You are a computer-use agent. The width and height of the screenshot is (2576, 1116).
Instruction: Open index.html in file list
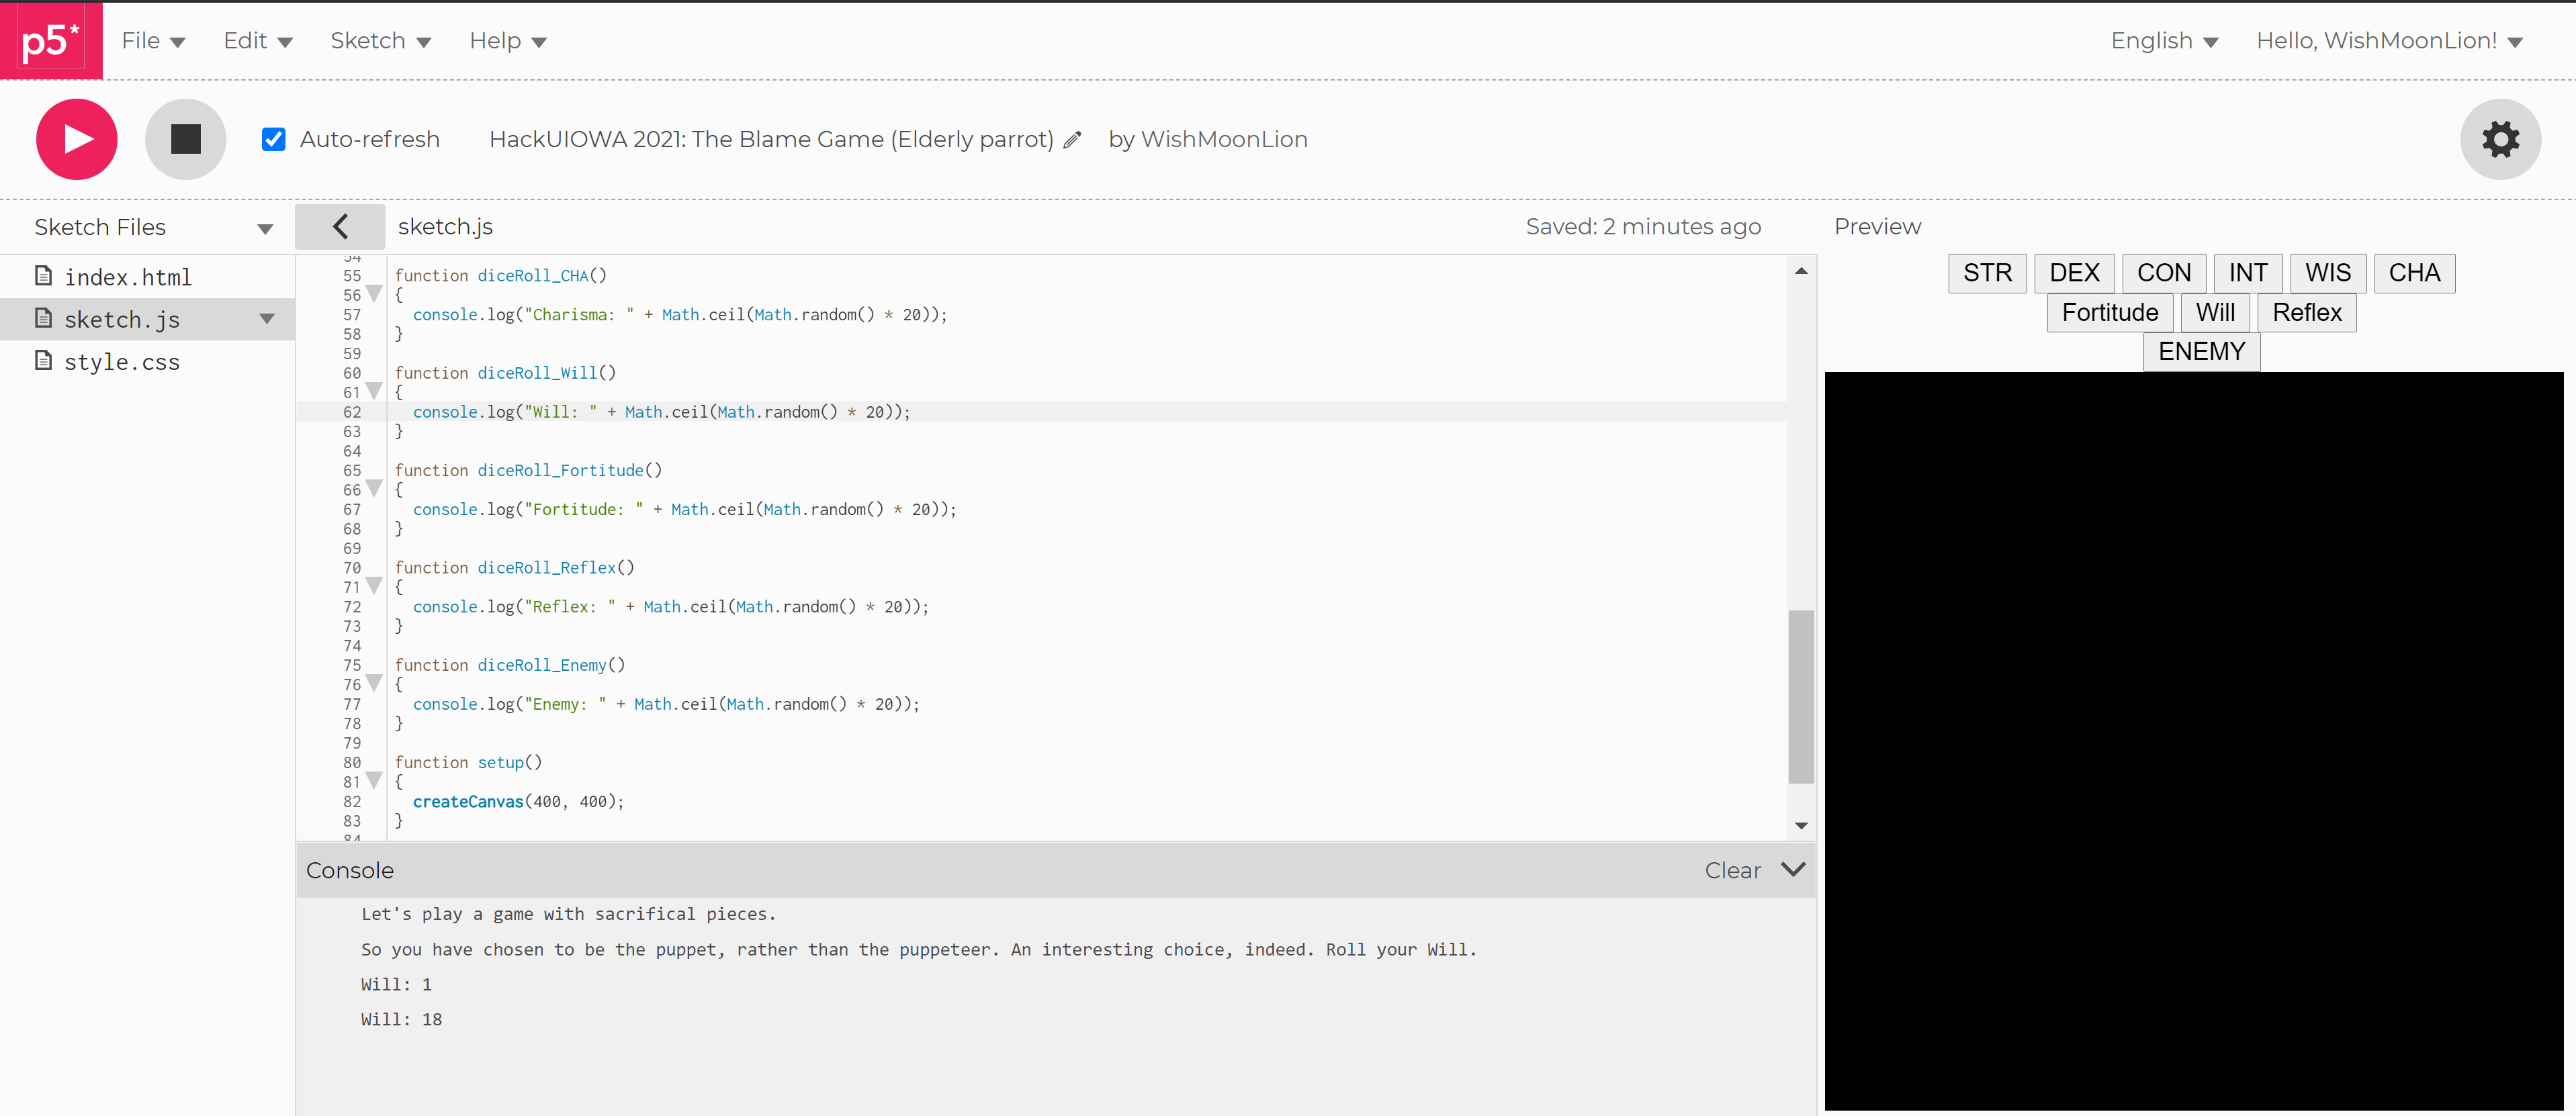[127, 277]
